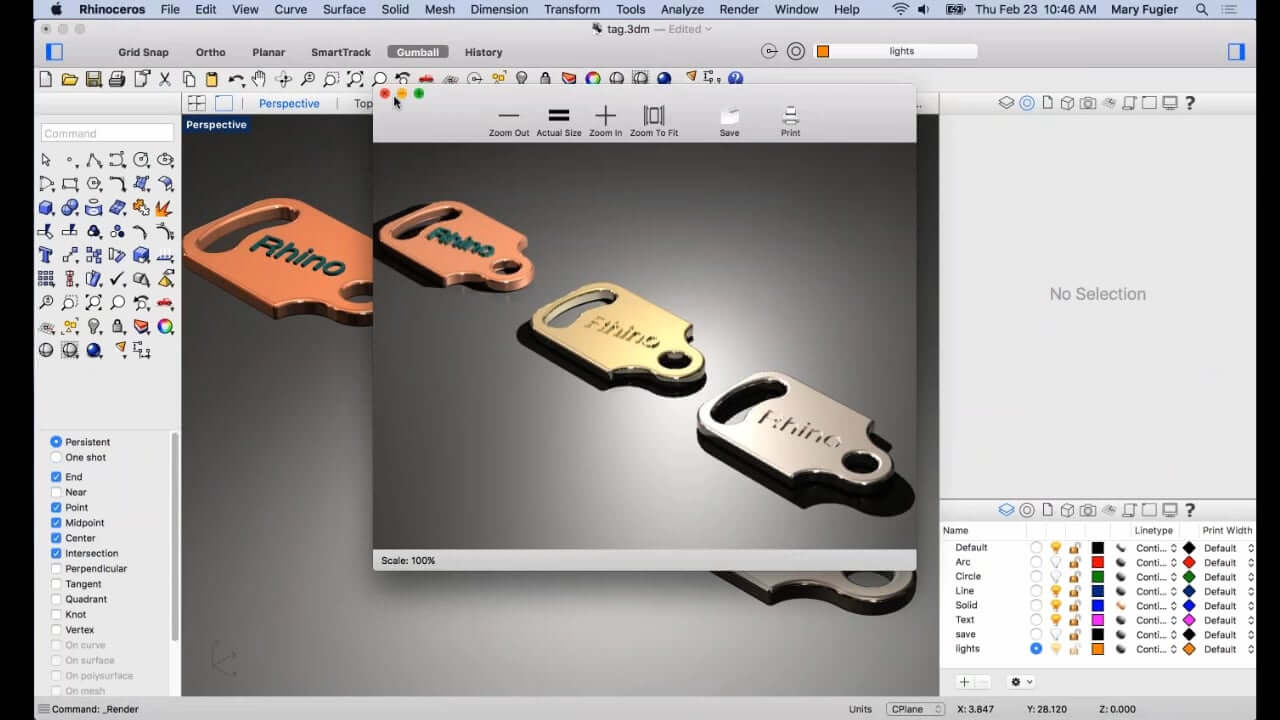1280x720 pixels.
Task: Select the arrow pointer tool in left toolbar
Action: (x=46, y=160)
